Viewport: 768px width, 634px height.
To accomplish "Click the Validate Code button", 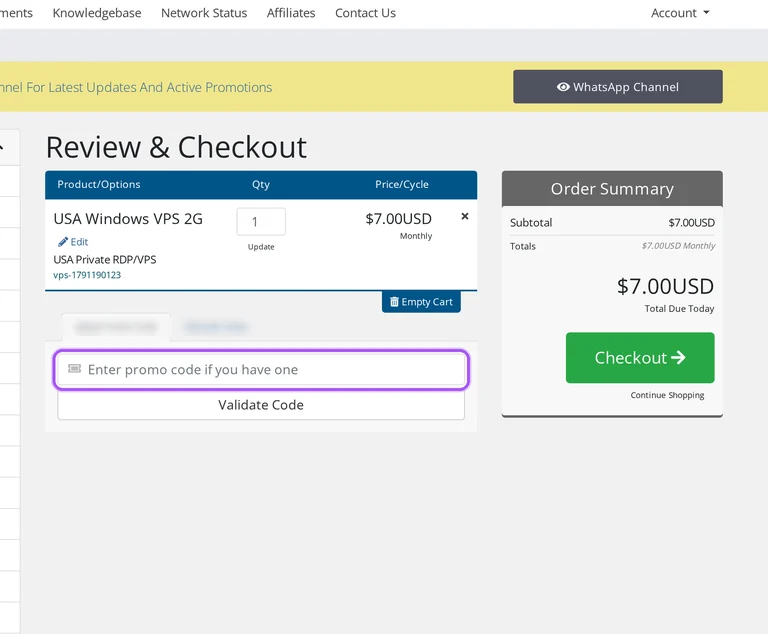I will [x=261, y=405].
